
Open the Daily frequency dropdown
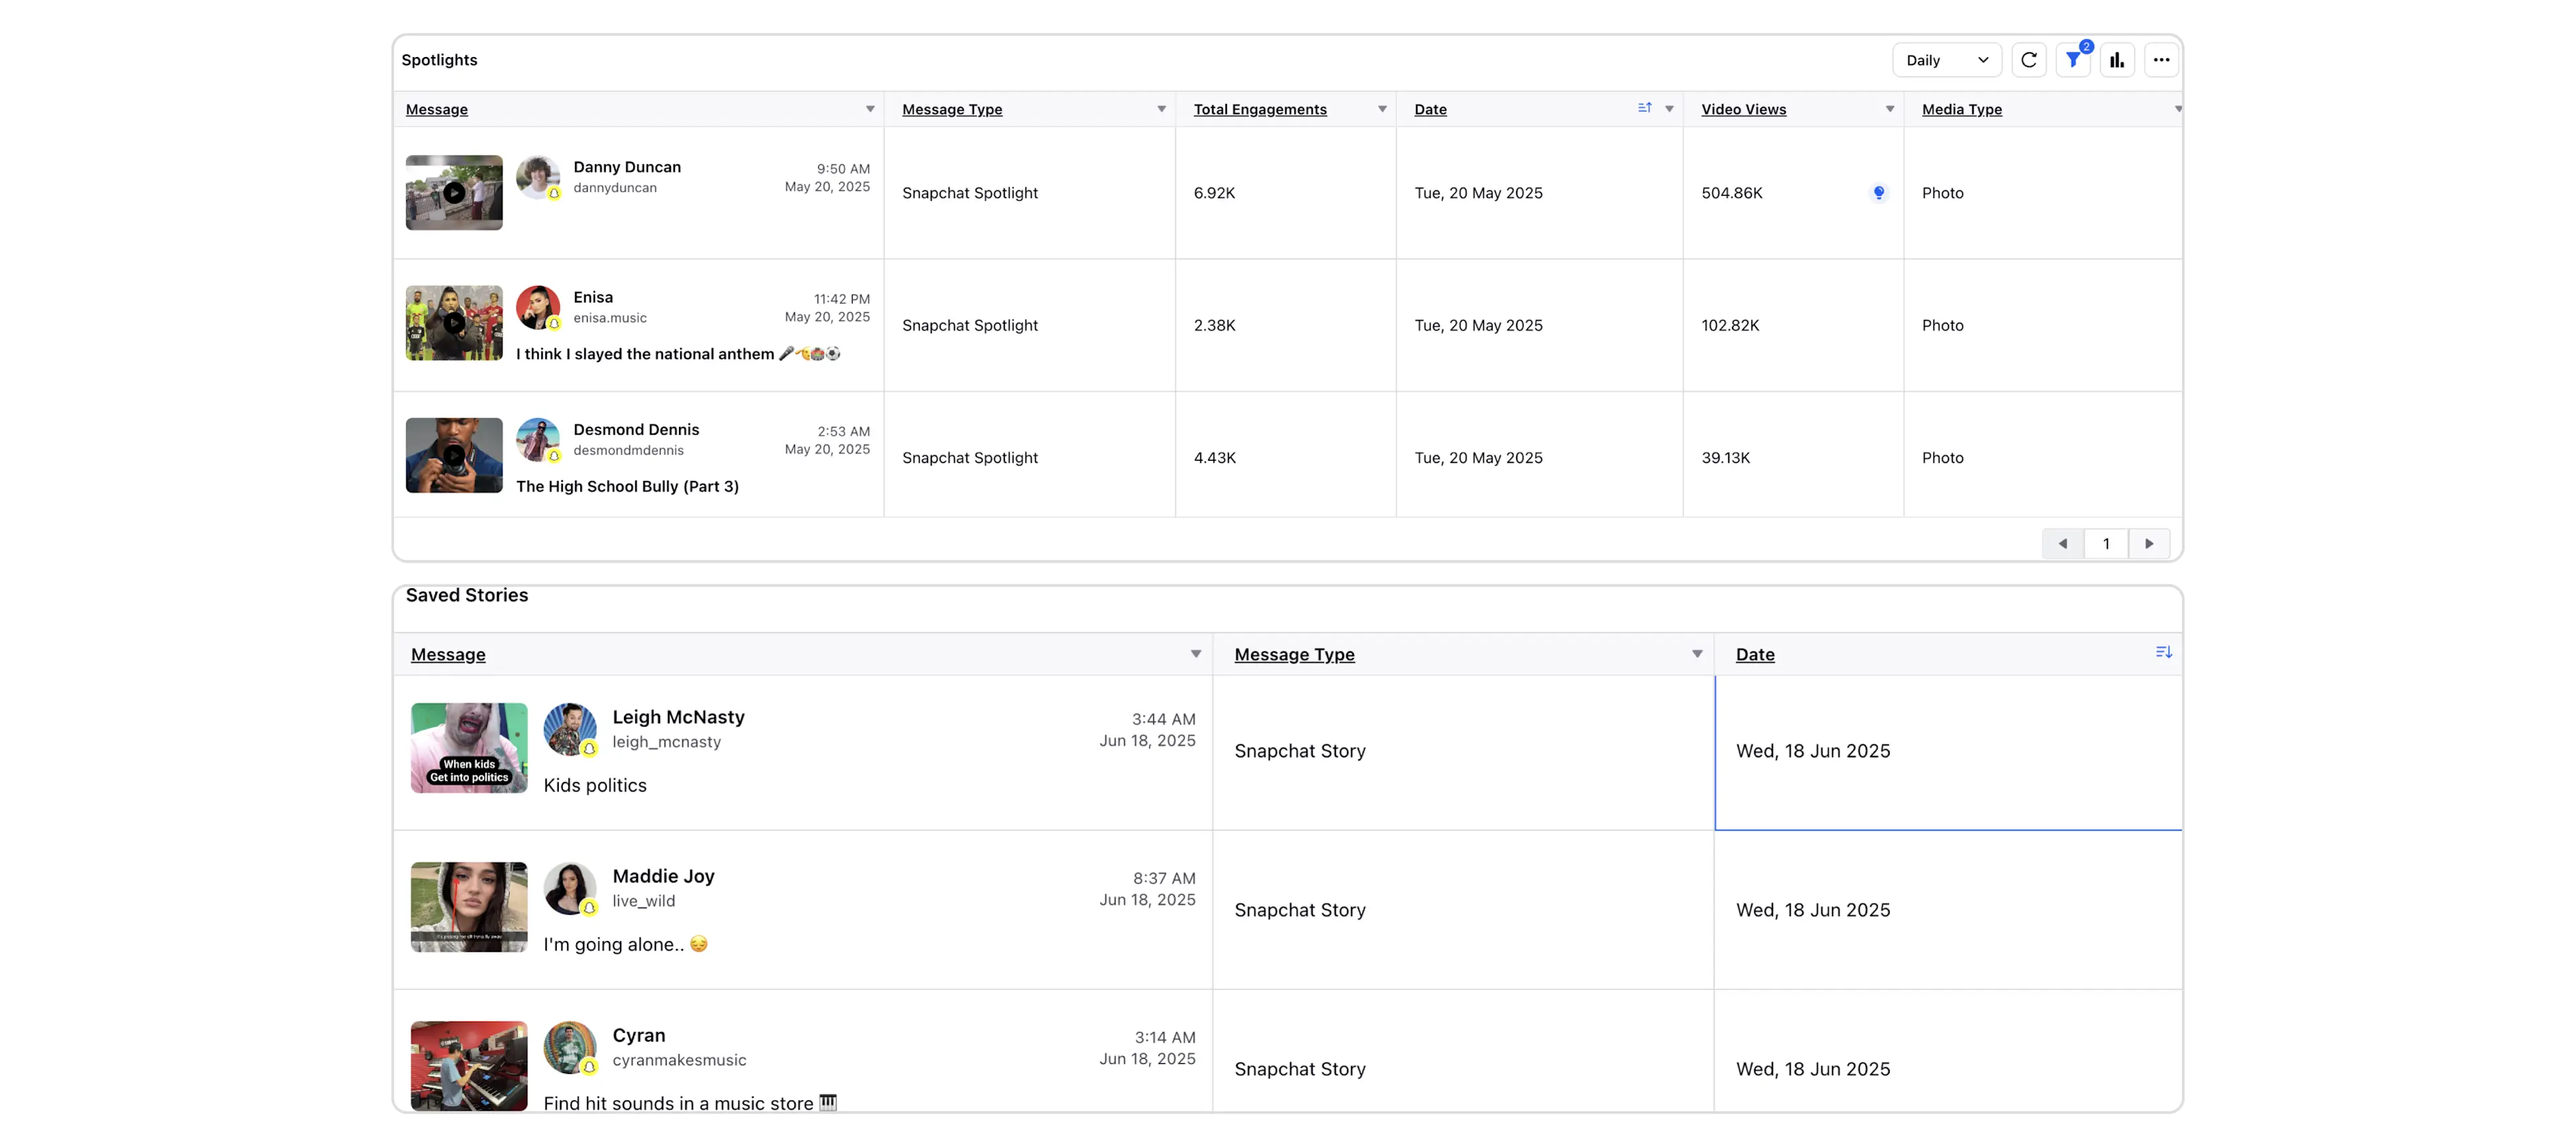tap(1946, 60)
